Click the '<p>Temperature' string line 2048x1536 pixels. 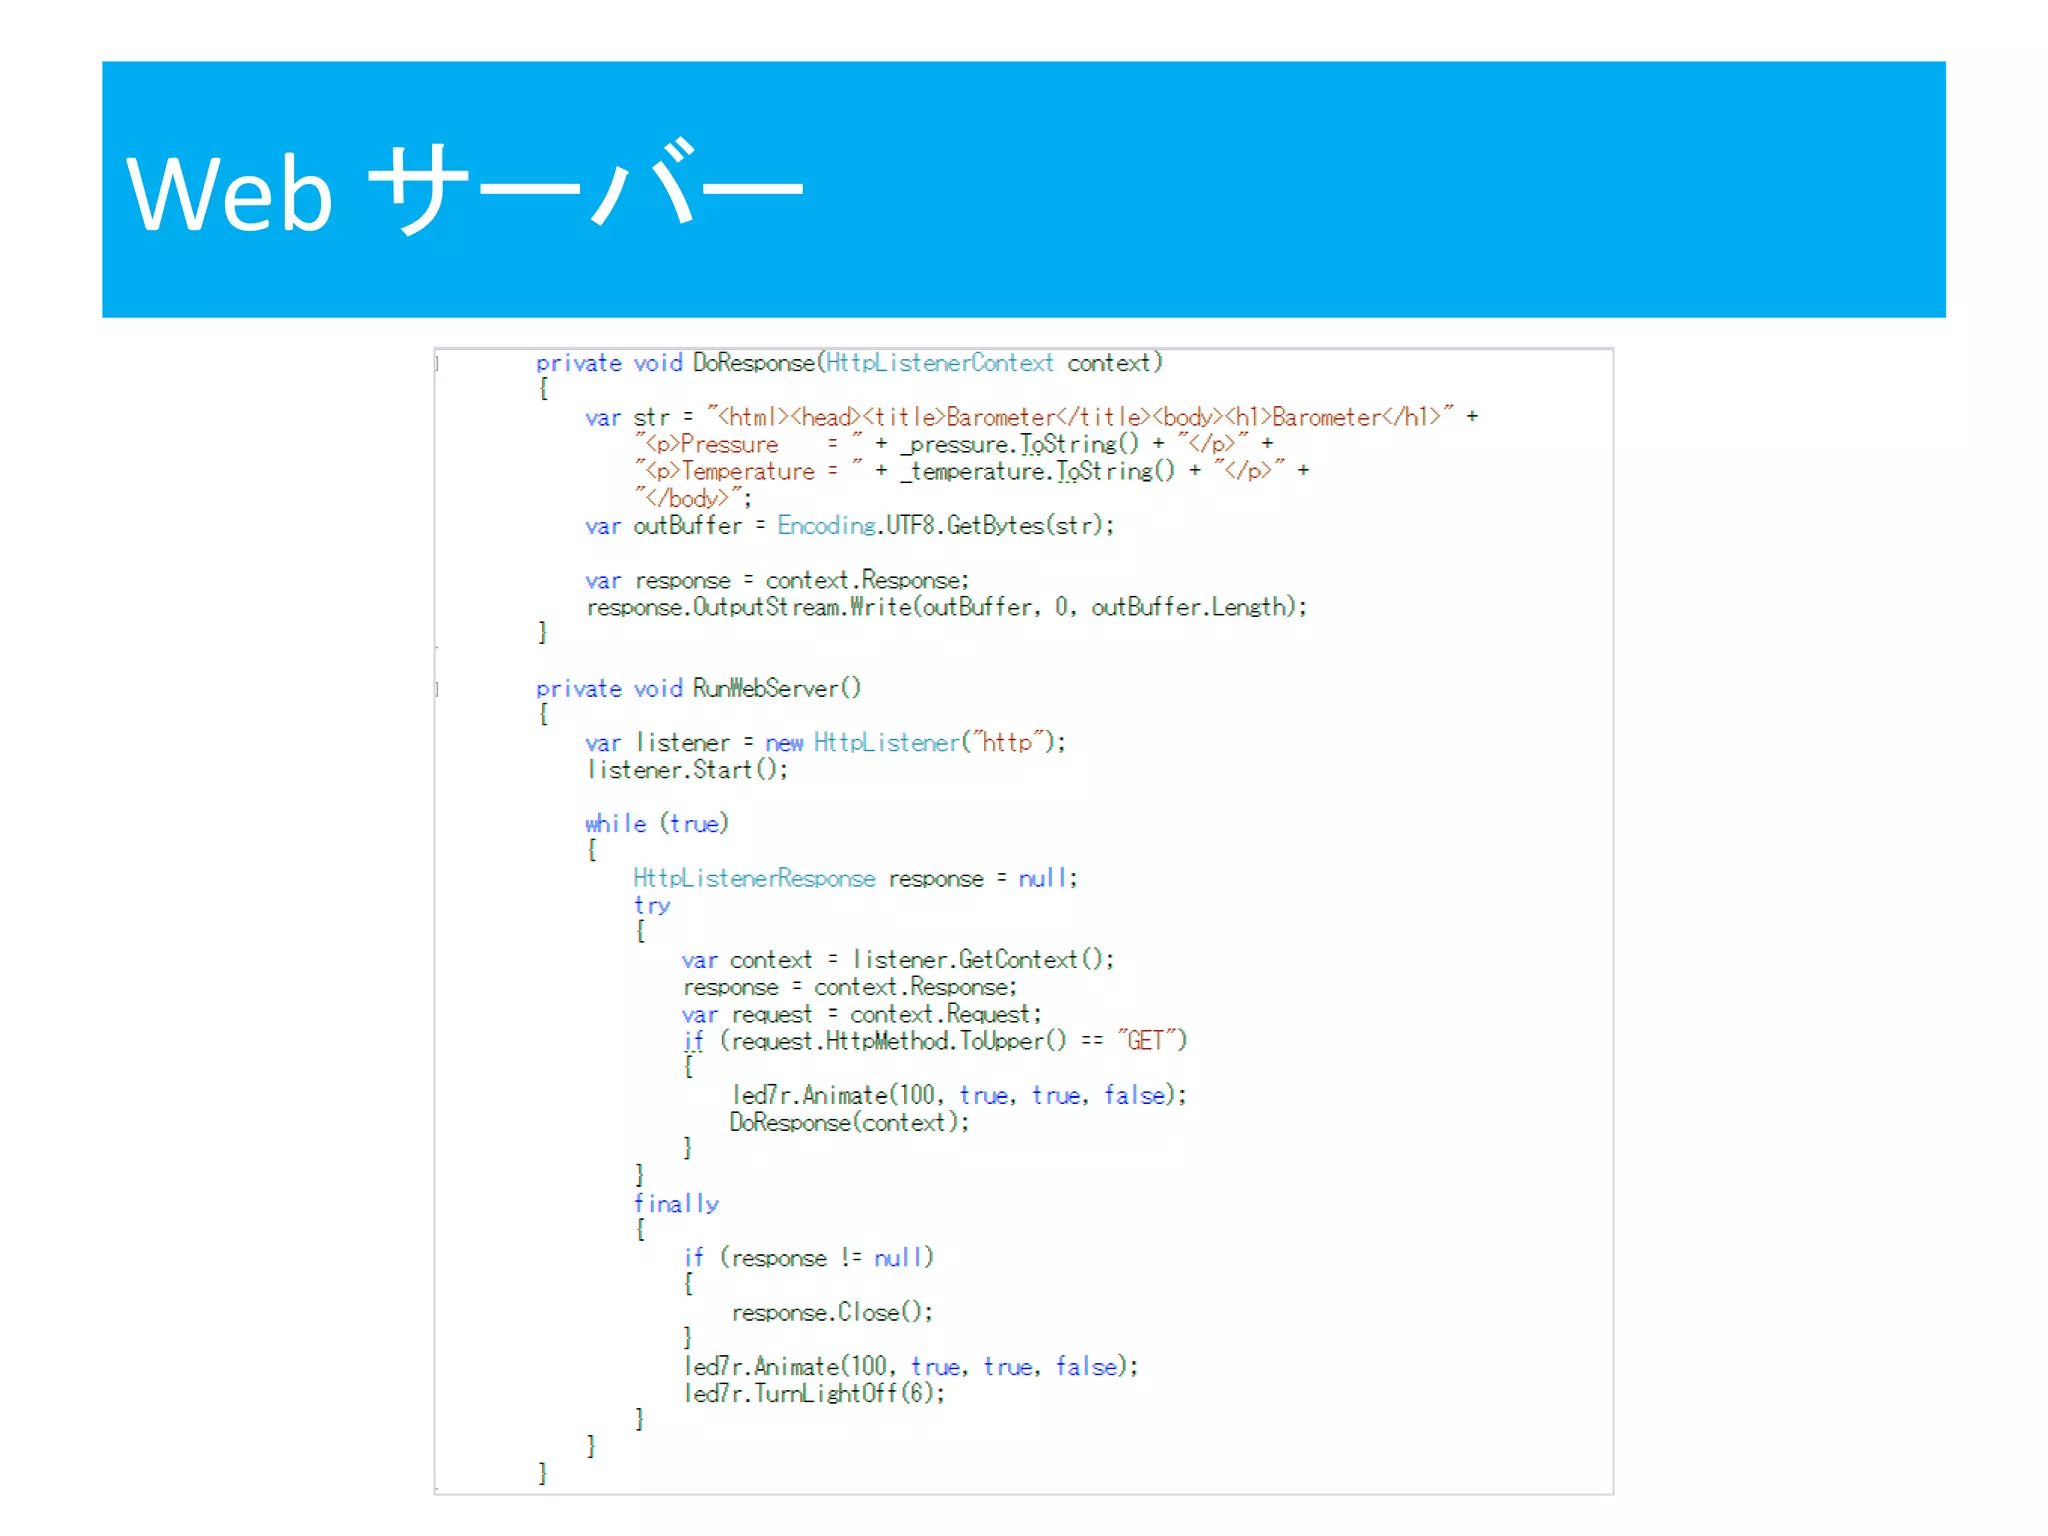(x=972, y=470)
